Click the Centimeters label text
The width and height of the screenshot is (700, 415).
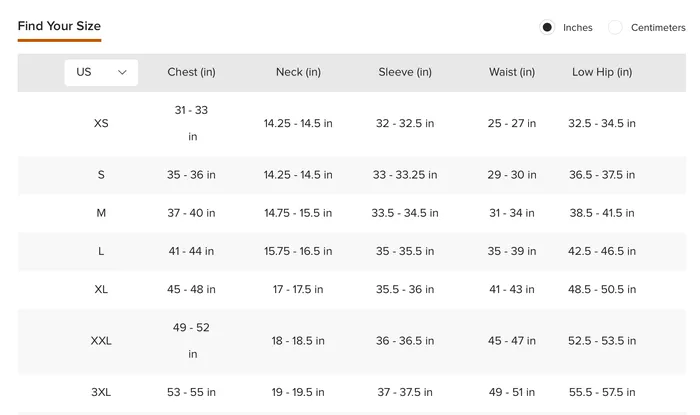point(658,28)
